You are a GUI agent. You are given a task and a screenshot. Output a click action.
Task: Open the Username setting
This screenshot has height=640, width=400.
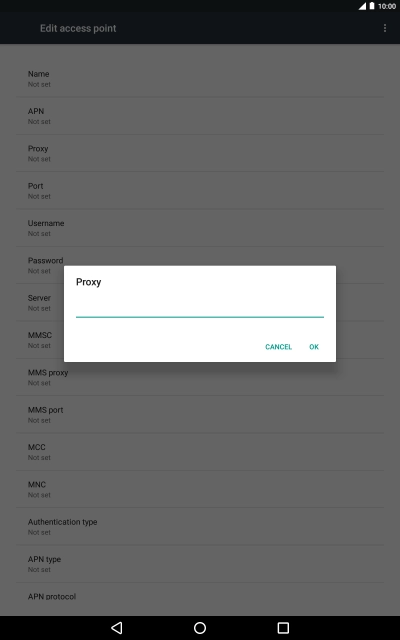[200, 228]
